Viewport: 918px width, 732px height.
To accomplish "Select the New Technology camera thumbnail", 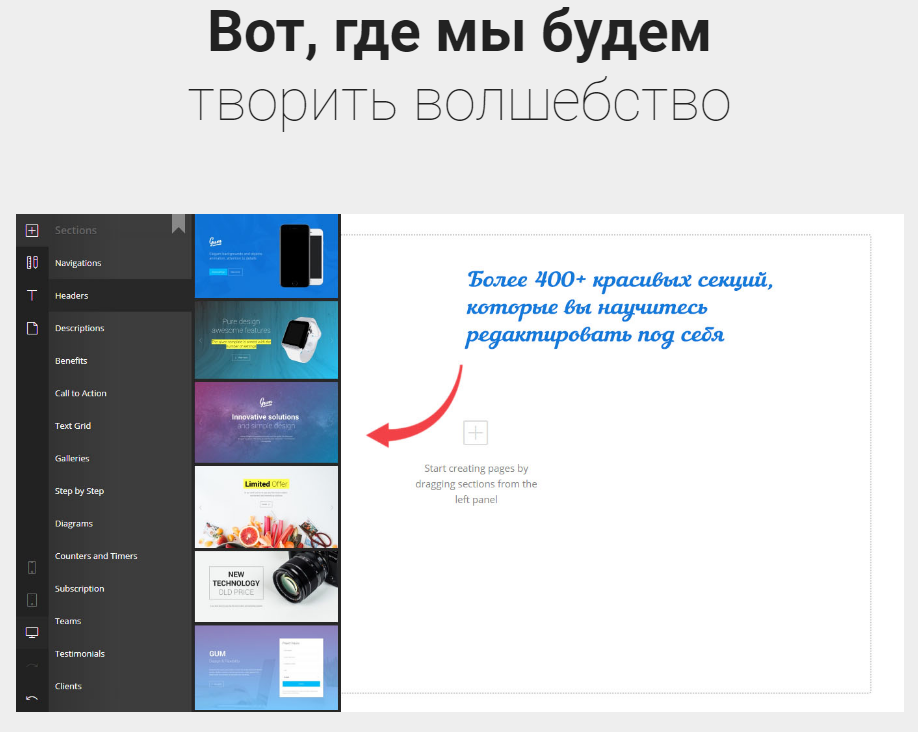I will coord(266,585).
